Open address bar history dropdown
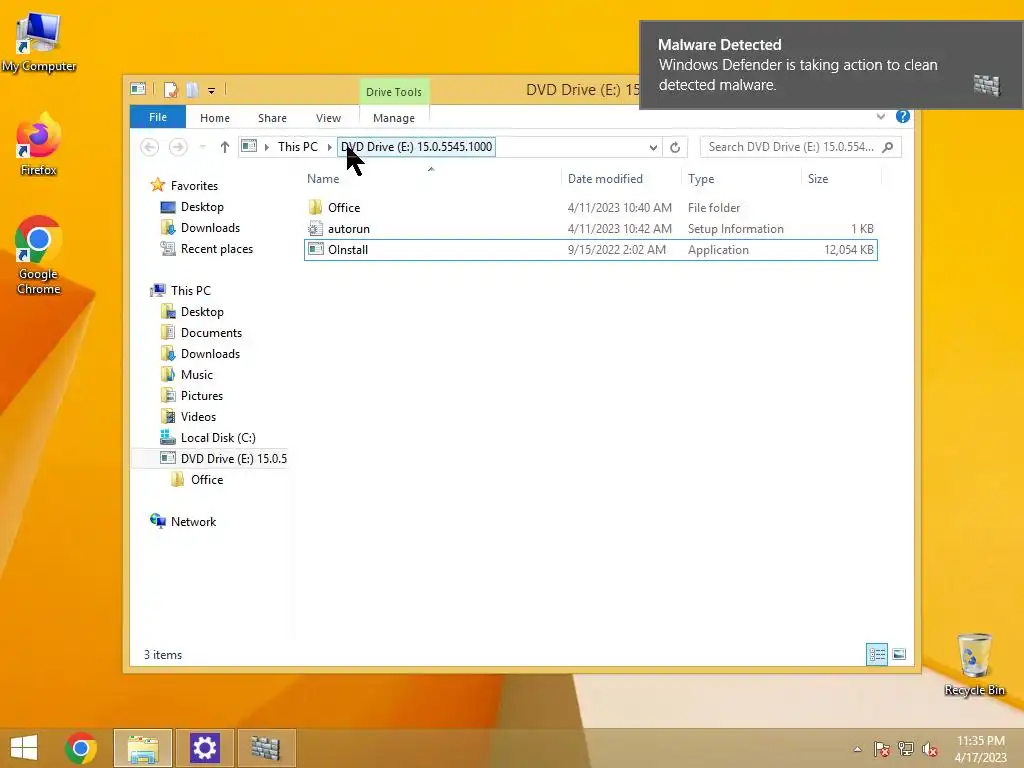 [653, 147]
